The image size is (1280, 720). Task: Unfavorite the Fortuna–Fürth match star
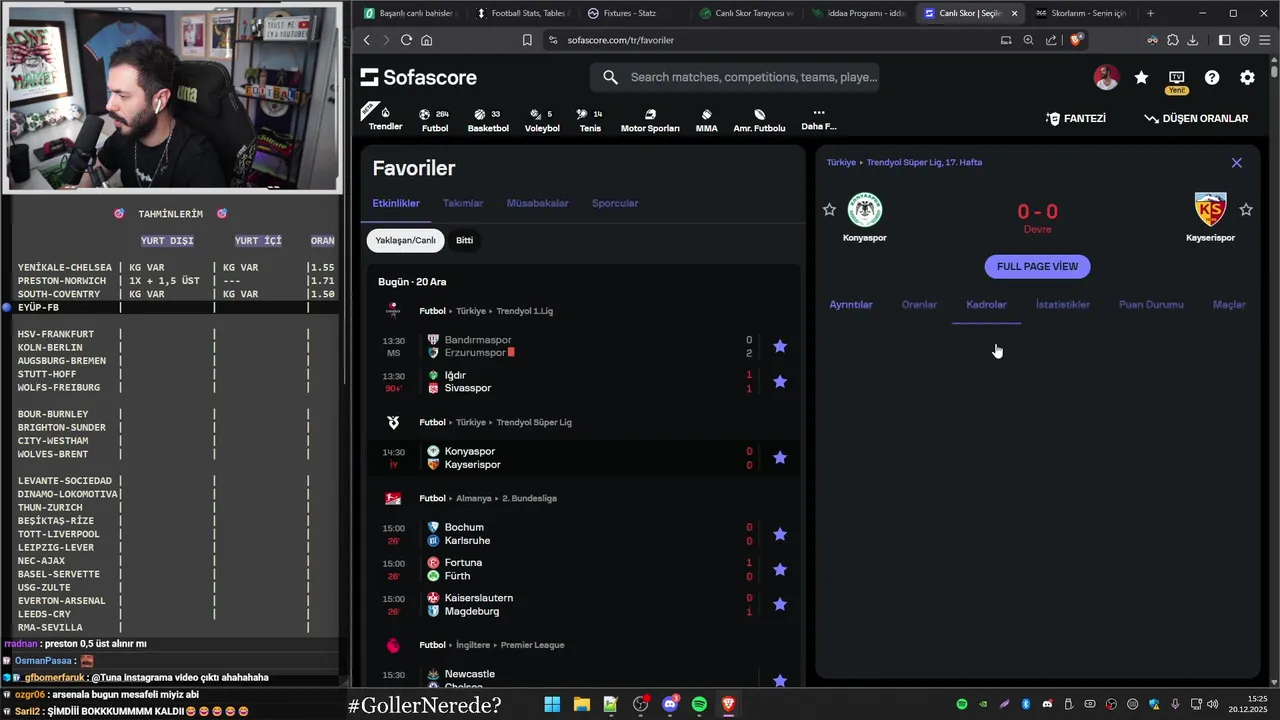click(x=780, y=569)
